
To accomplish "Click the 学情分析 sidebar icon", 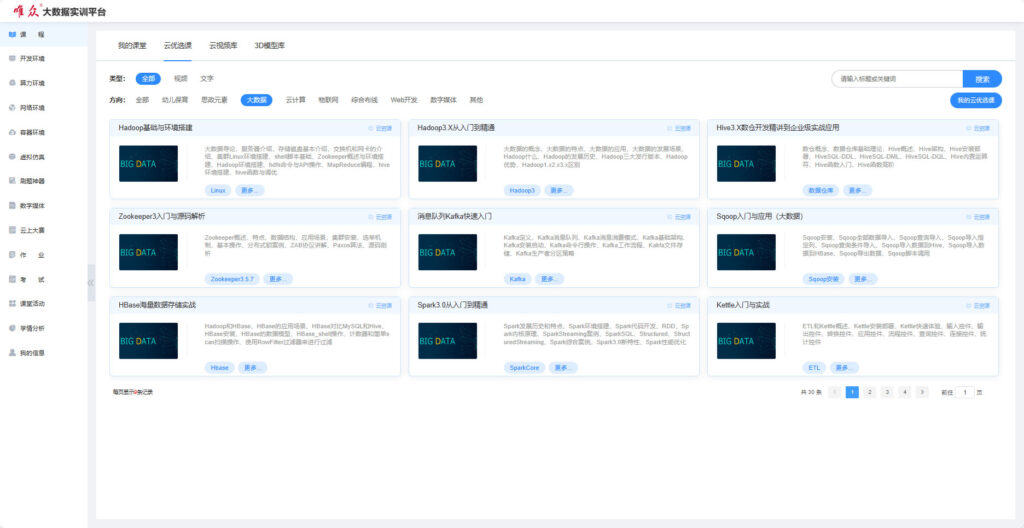I will coord(12,328).
